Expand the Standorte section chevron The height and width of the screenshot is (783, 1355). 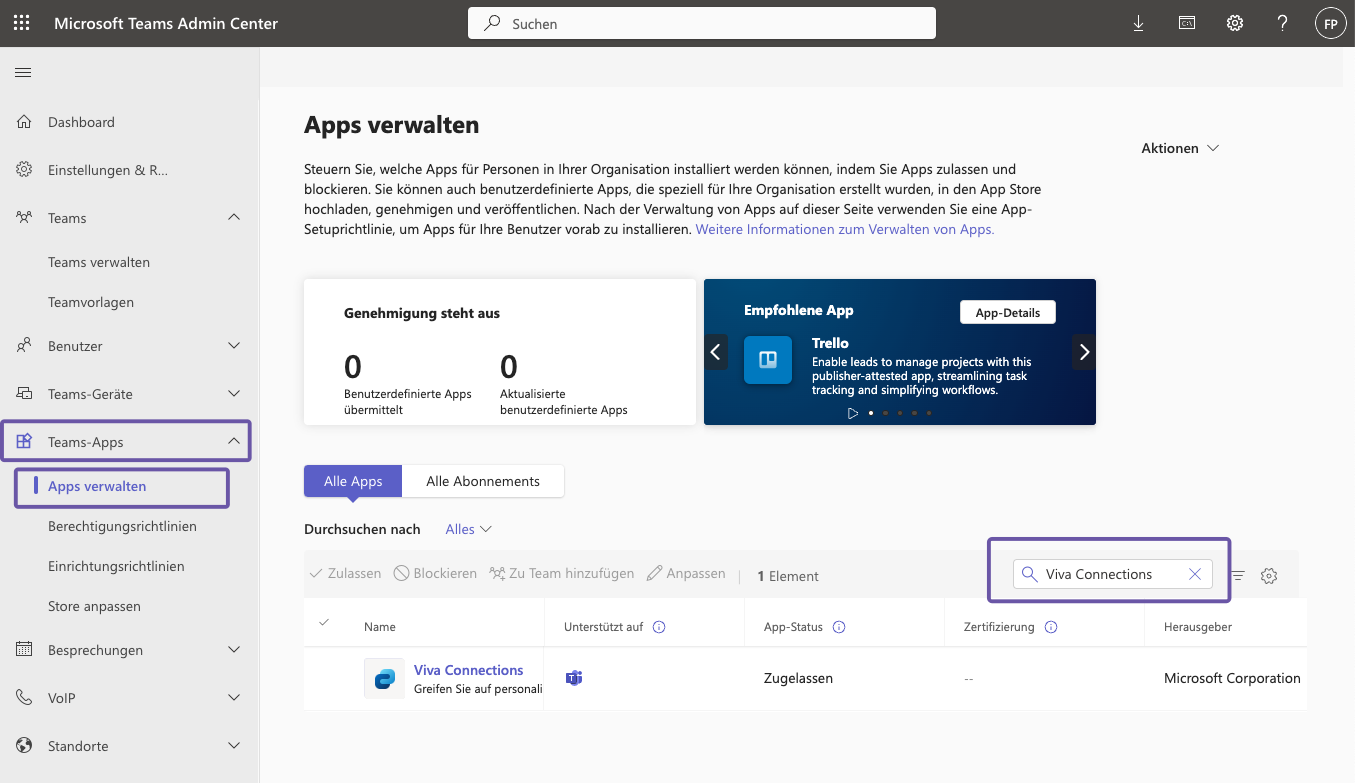[x=234, y=746]
